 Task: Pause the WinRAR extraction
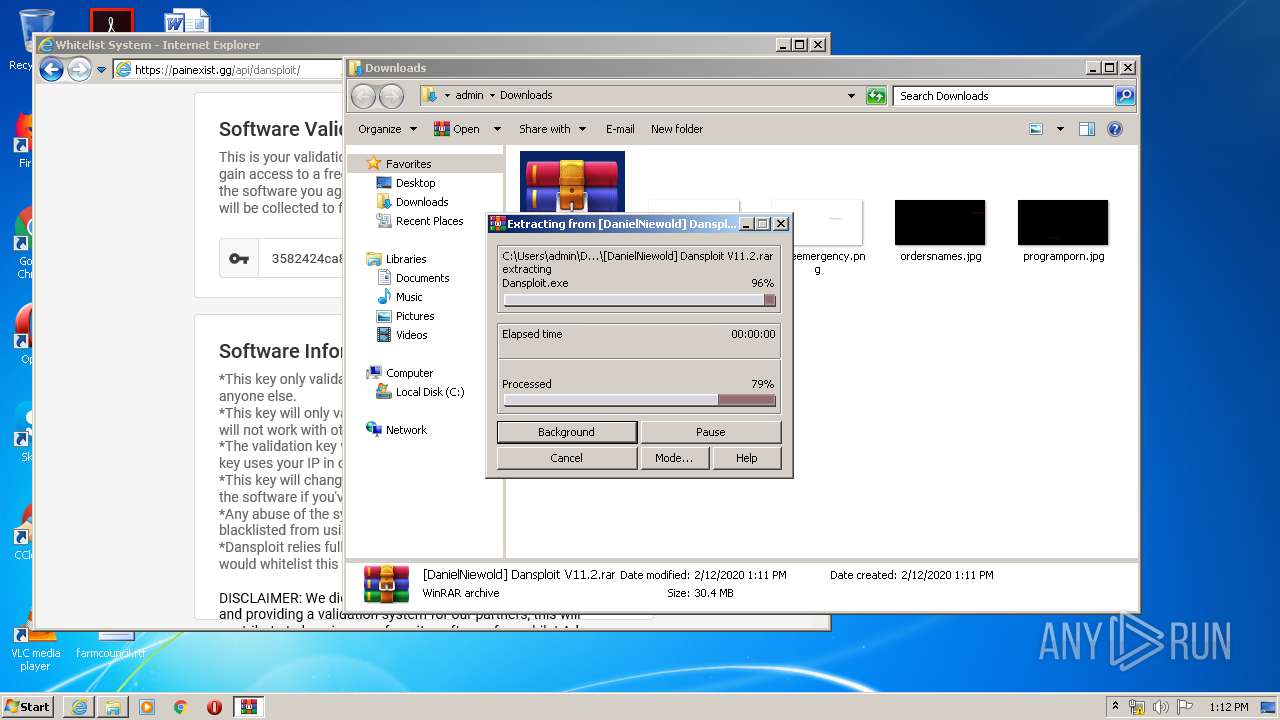[x=711, y=432]
